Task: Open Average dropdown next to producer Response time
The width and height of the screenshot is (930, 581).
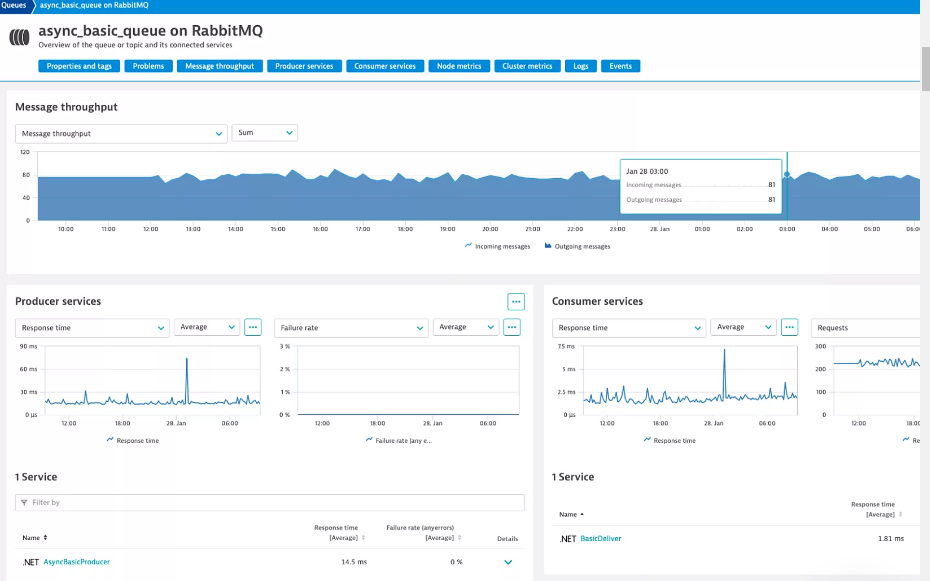Action: click(x=206, y=327)
